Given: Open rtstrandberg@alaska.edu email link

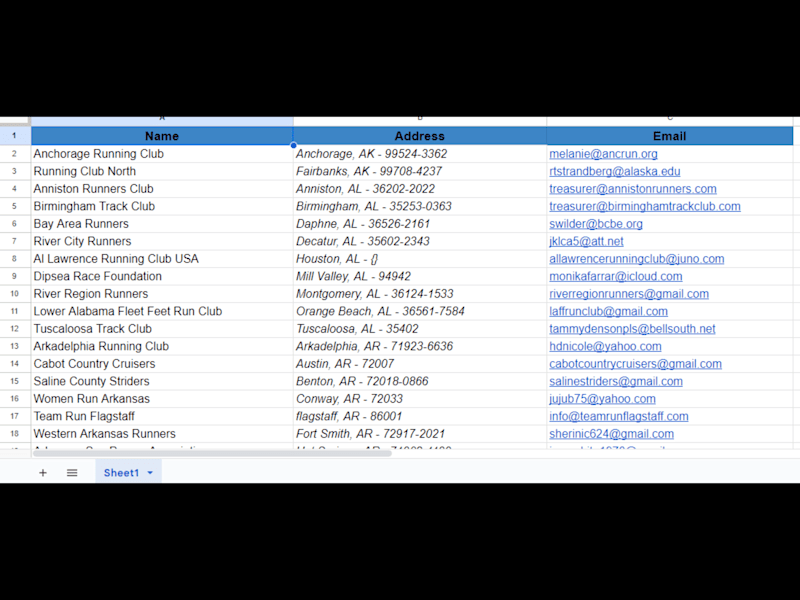Looking at the screenshot, I should pos(615,171).
